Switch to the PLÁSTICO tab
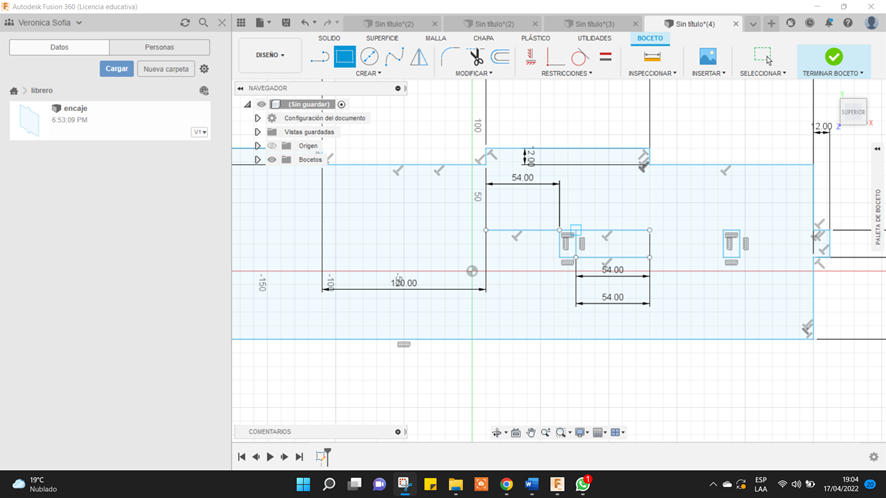This screenshot has width=886, height=498. (x=536, y=38)
